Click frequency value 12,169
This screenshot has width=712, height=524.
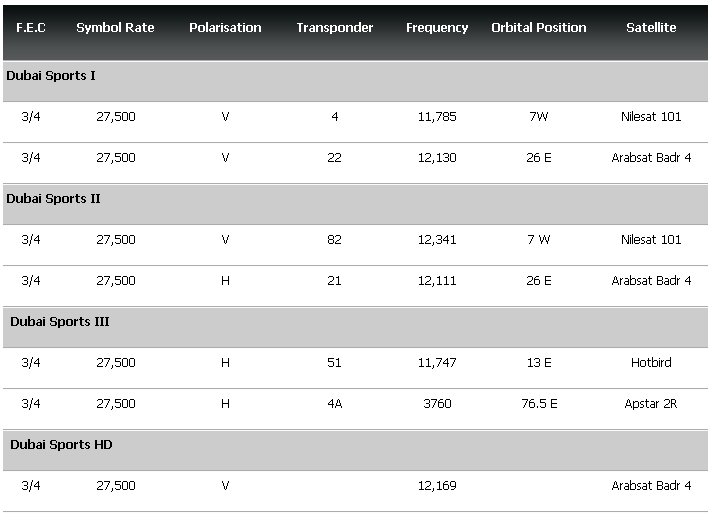[437, 486]
